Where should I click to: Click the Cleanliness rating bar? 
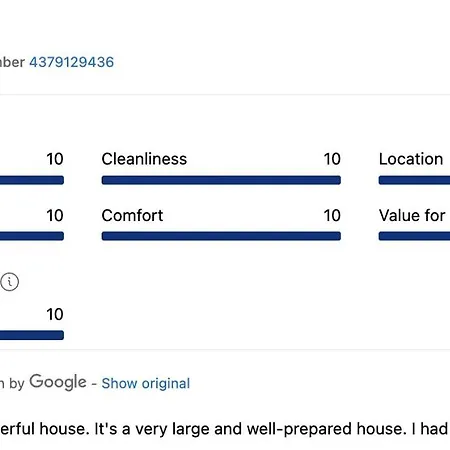(221, 180)
